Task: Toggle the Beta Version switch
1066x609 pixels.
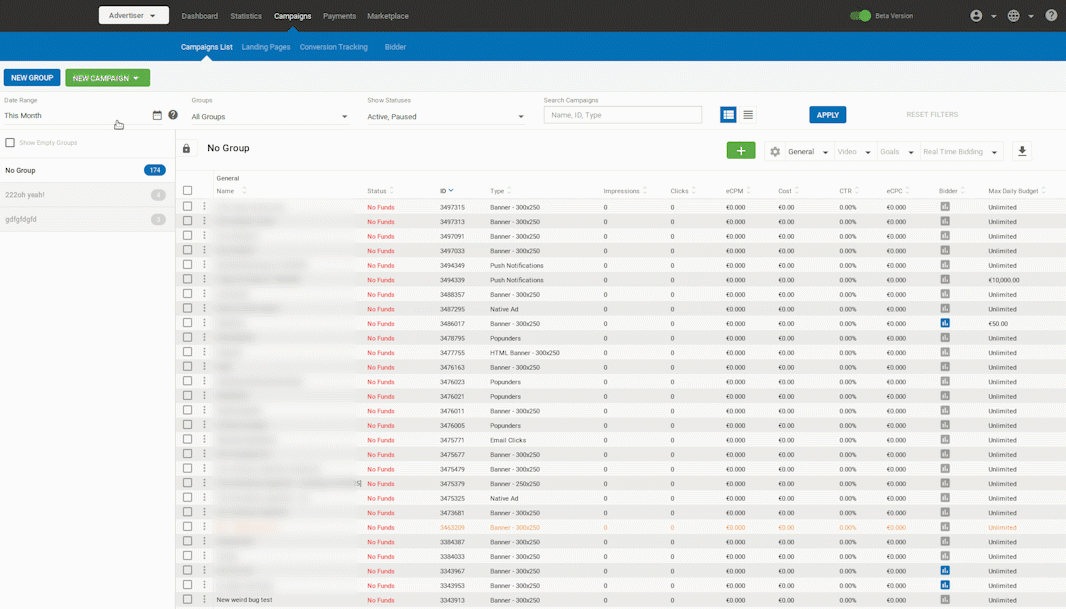Action: click(860, 16)
